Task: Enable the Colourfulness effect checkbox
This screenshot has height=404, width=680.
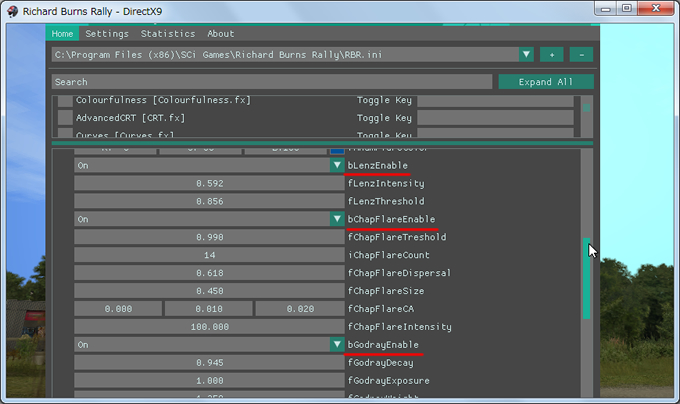Action: 65,101
